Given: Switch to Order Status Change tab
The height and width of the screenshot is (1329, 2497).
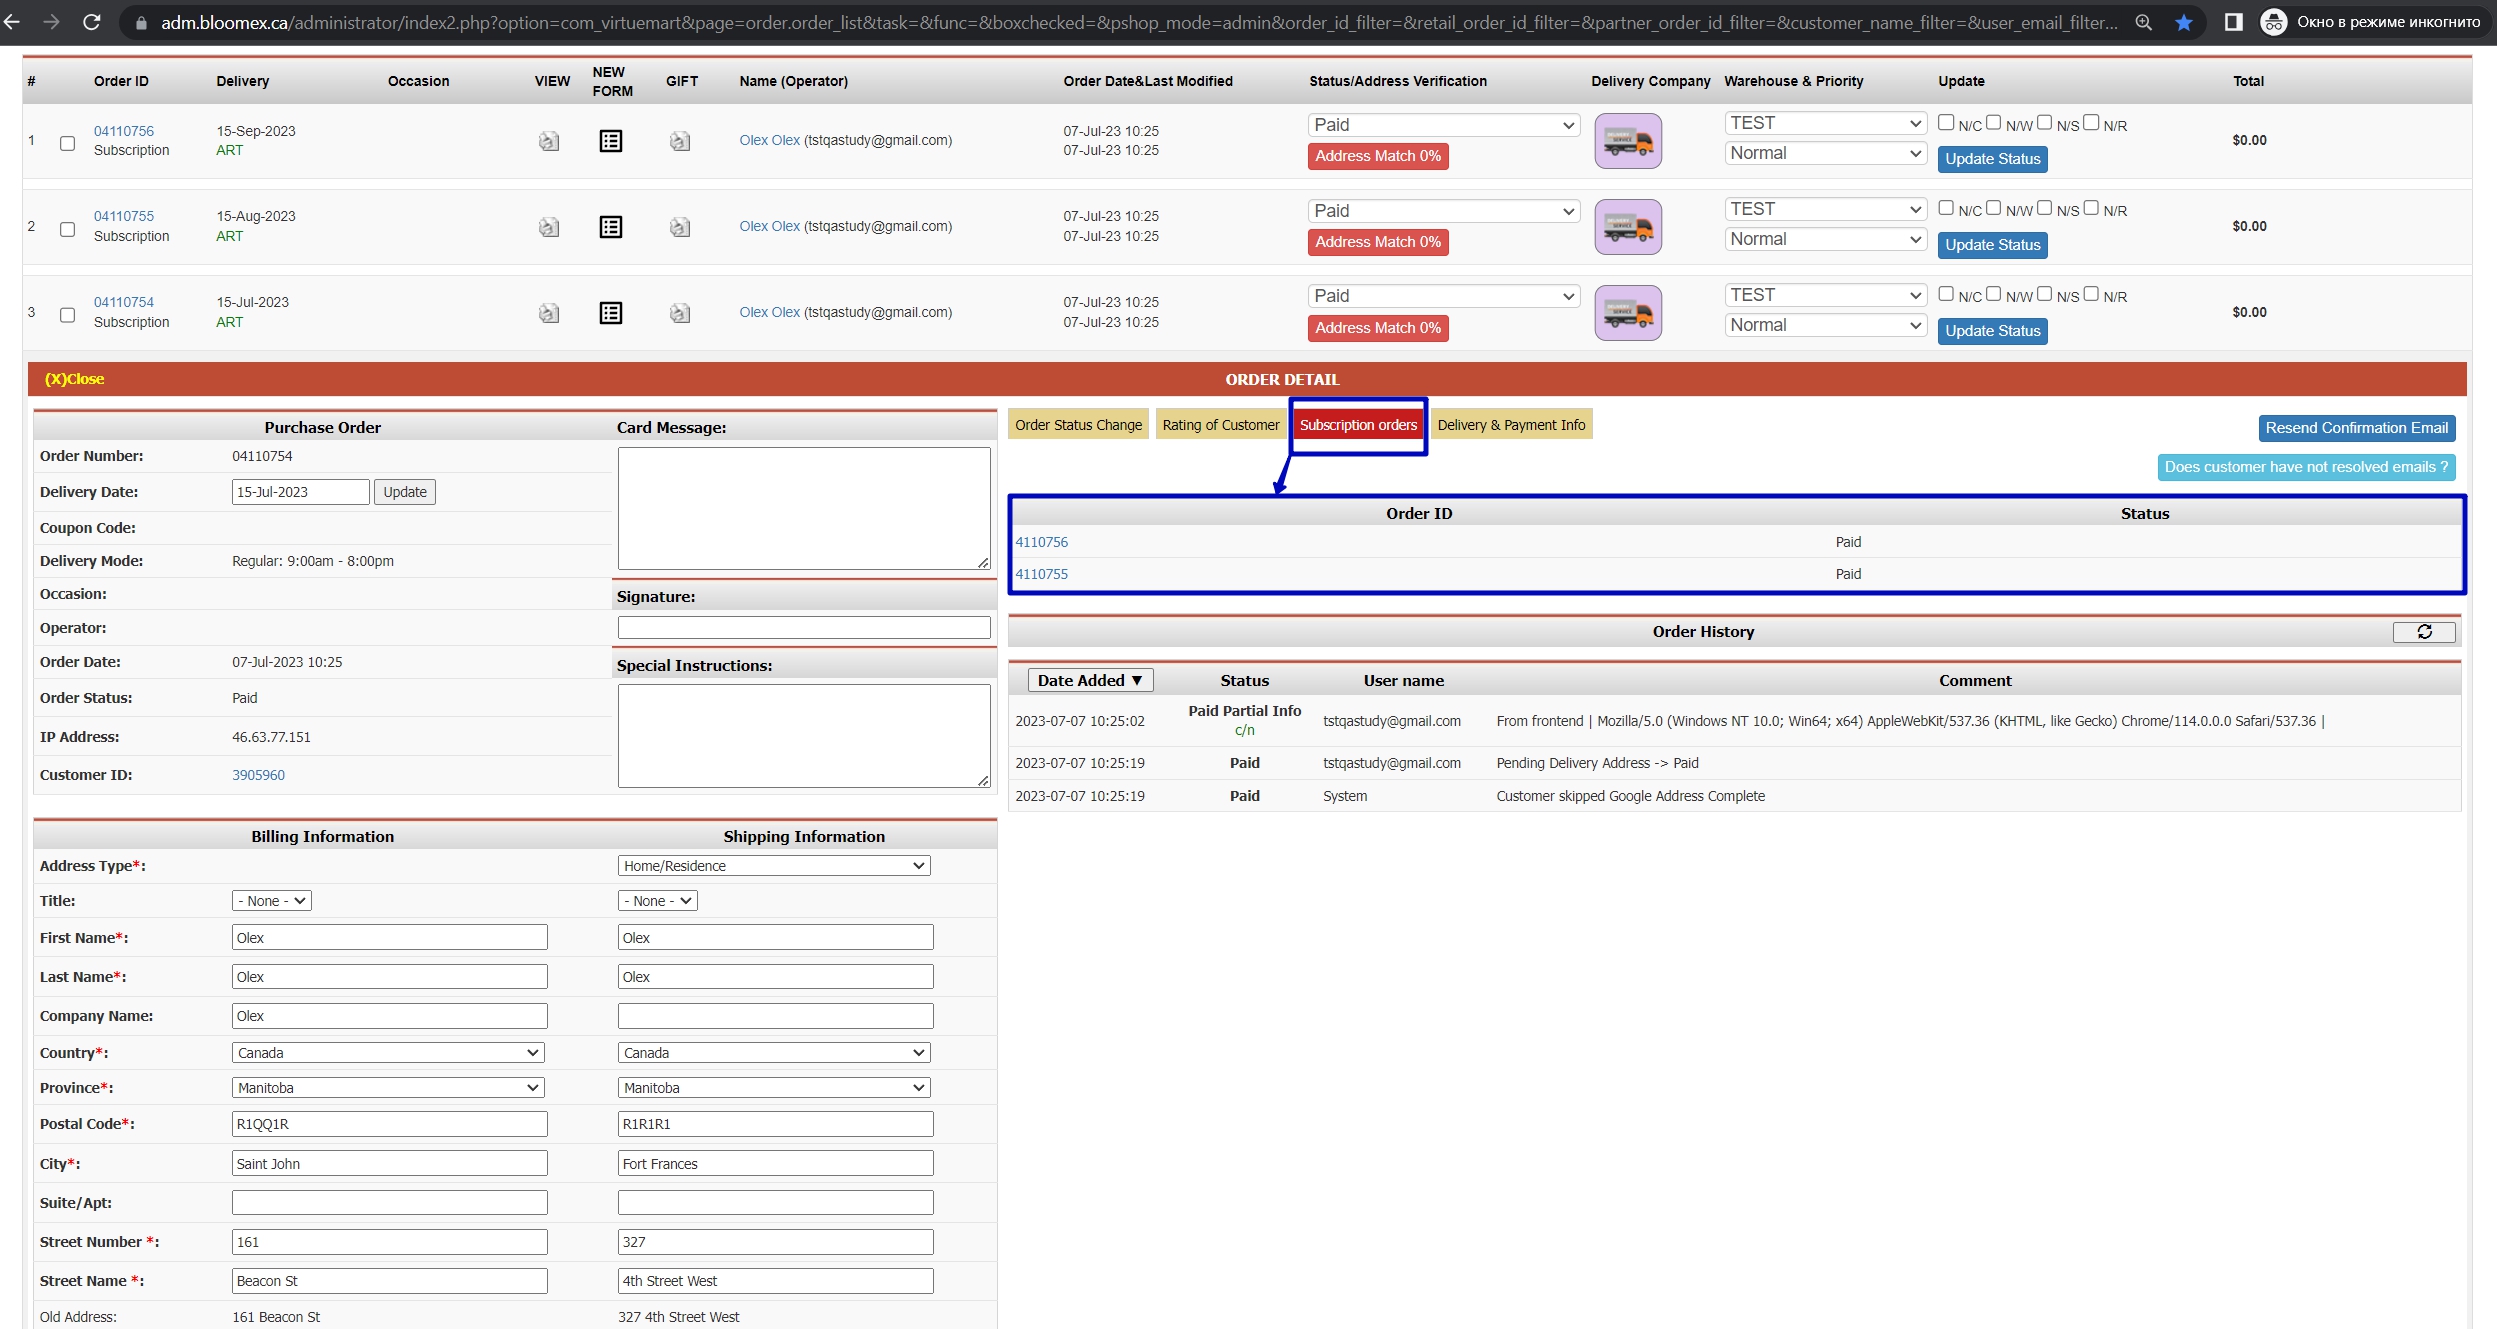Looking at the screenshot, I should [1078, 425].
